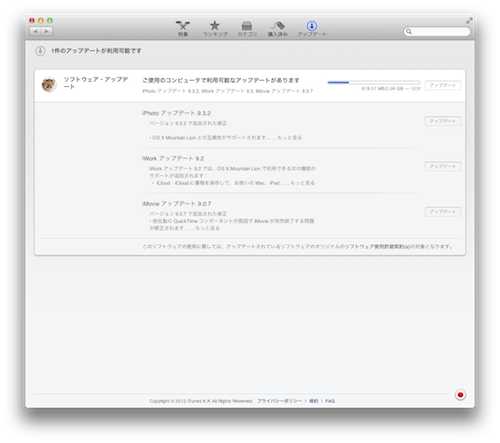The width and height of the screenshot is (500, 443).
Task: Select the Updates (アップデート) toolbar tab
Action: (312, 28)
